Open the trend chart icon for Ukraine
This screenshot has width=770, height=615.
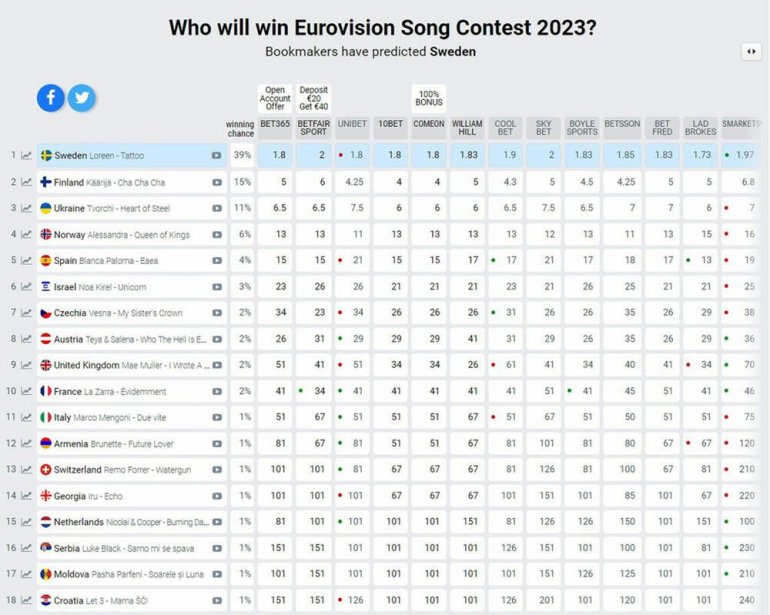click(26, 208)
